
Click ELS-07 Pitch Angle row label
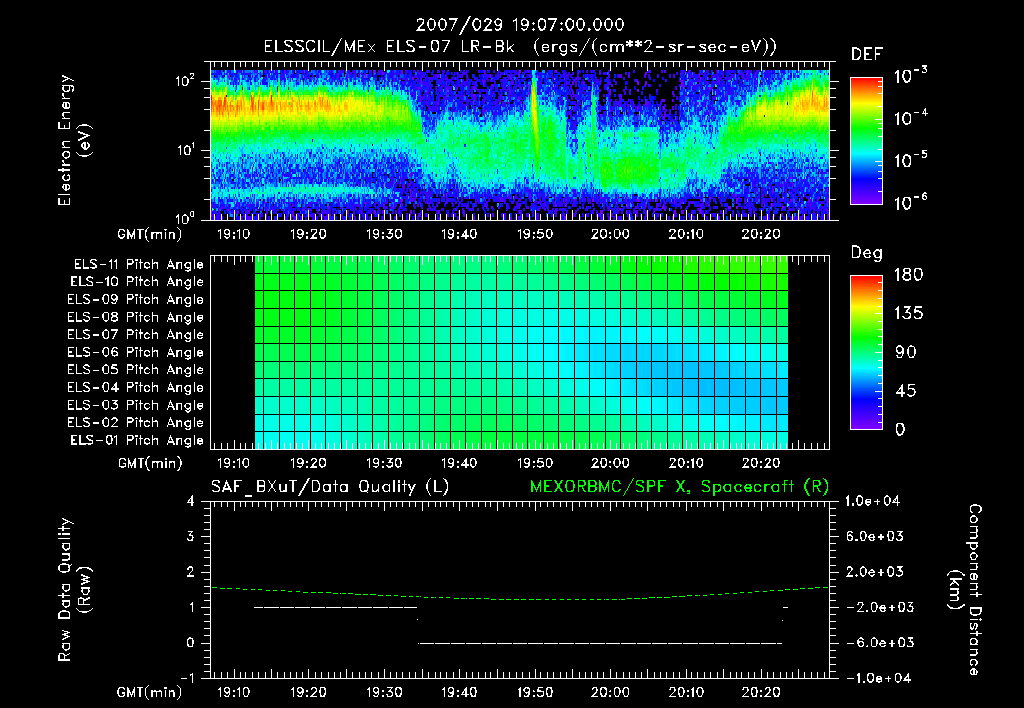pyautogui.click(x=136, y=335)
